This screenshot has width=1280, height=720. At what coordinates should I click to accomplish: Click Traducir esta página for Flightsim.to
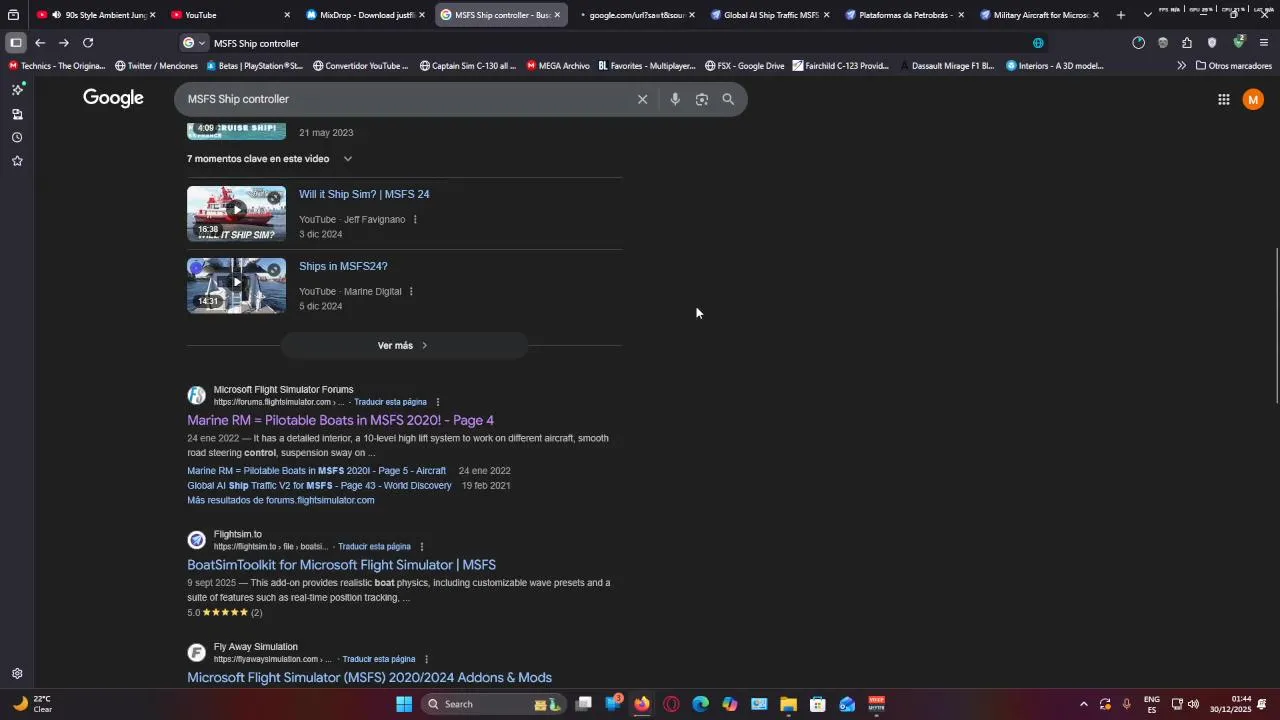(374, 547)
